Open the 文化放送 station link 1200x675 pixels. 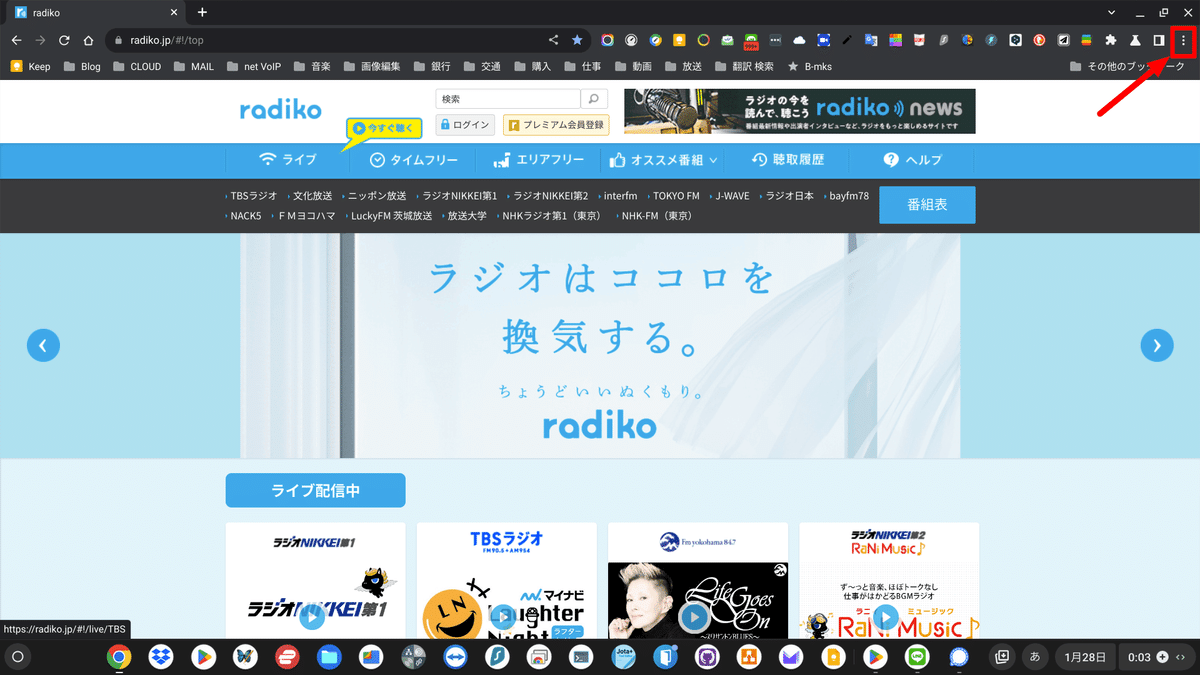(x=312, y=196)
